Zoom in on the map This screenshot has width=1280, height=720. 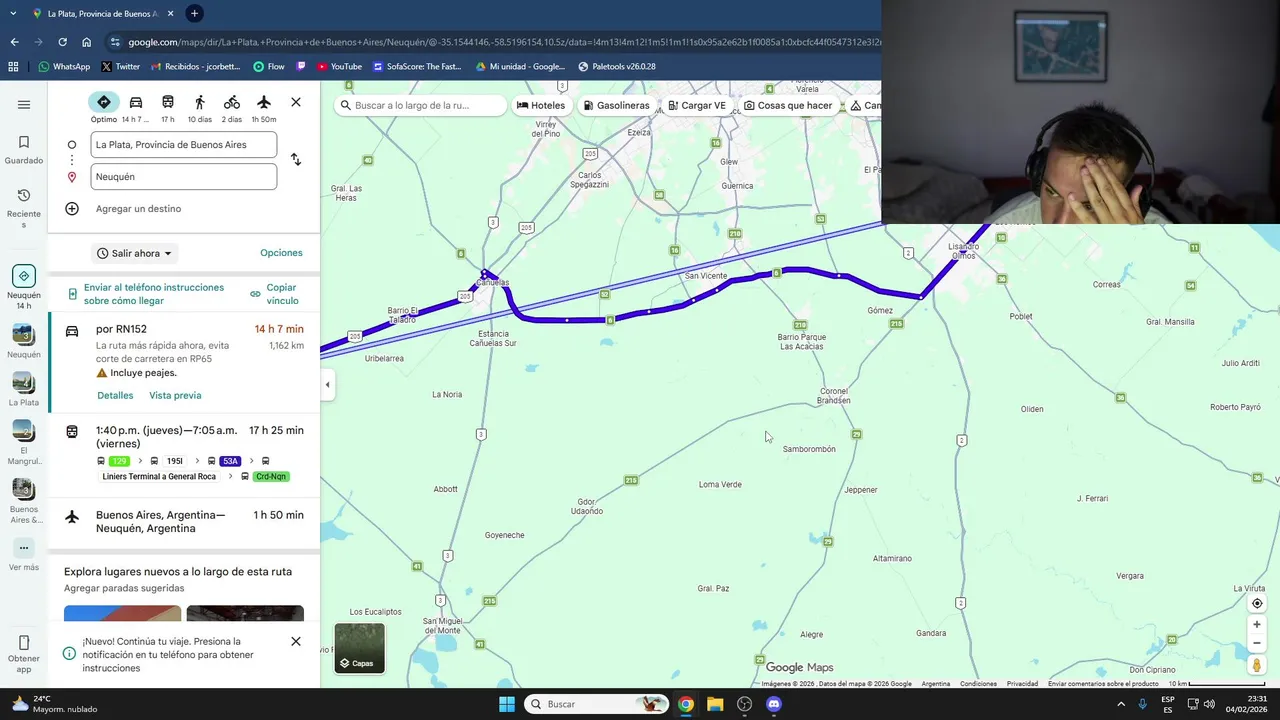1257,625
